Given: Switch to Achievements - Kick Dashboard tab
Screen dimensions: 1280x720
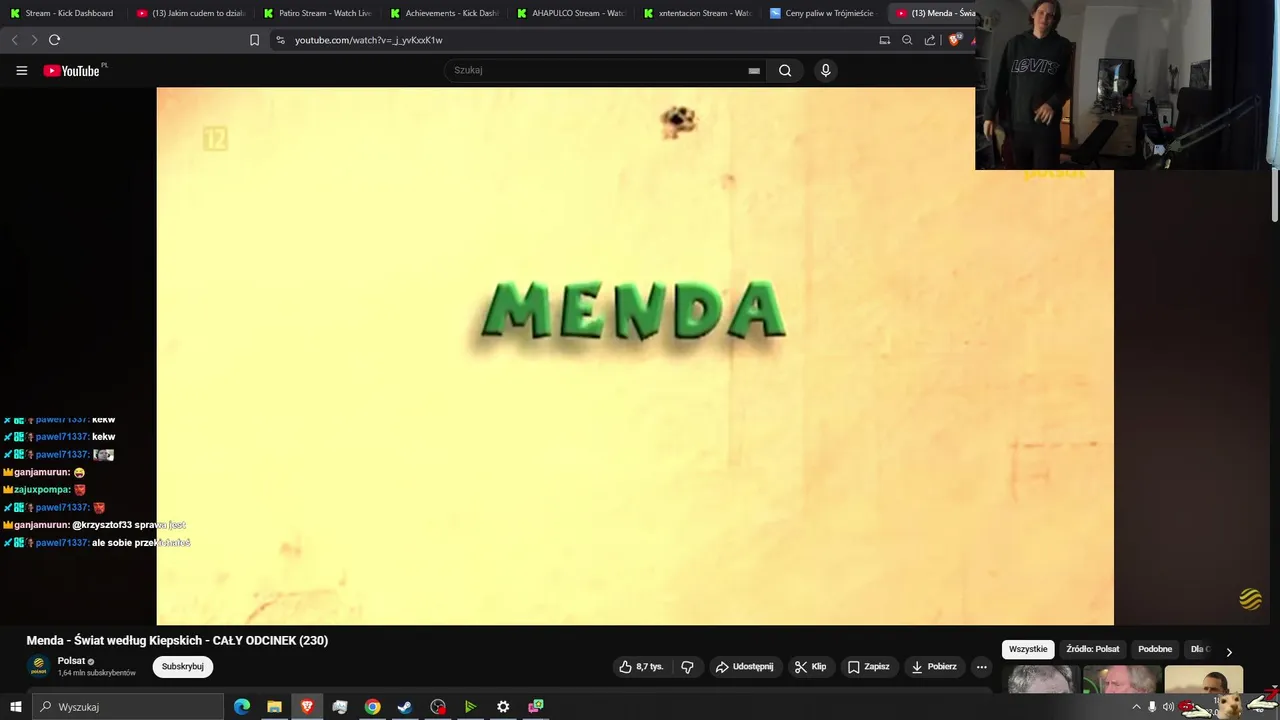Looking at the screenshot, I should coord(444,13).
